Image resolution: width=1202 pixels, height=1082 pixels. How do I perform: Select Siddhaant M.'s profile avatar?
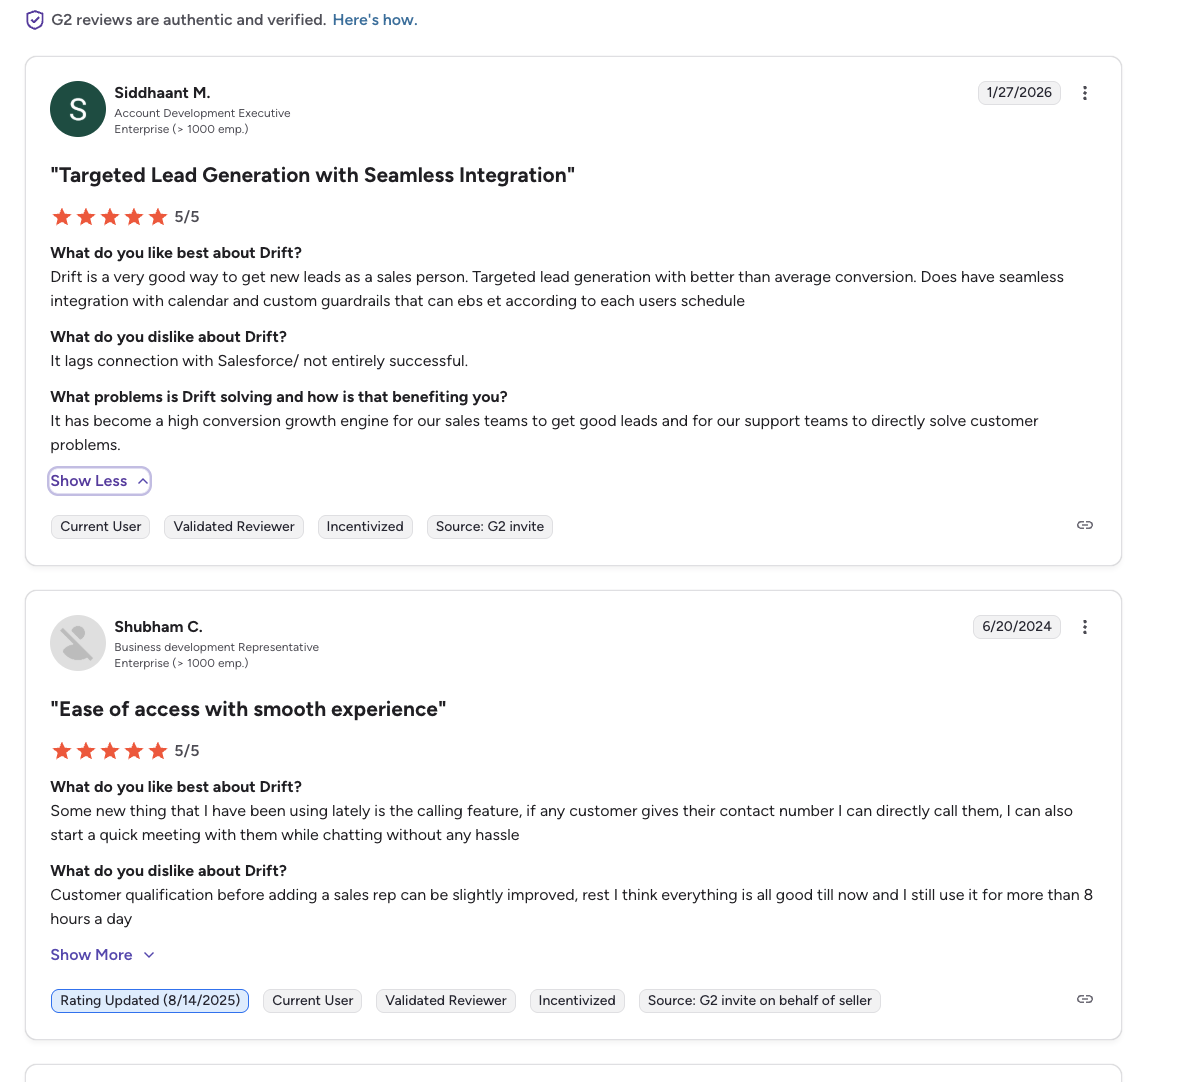[x=77, y=108]
